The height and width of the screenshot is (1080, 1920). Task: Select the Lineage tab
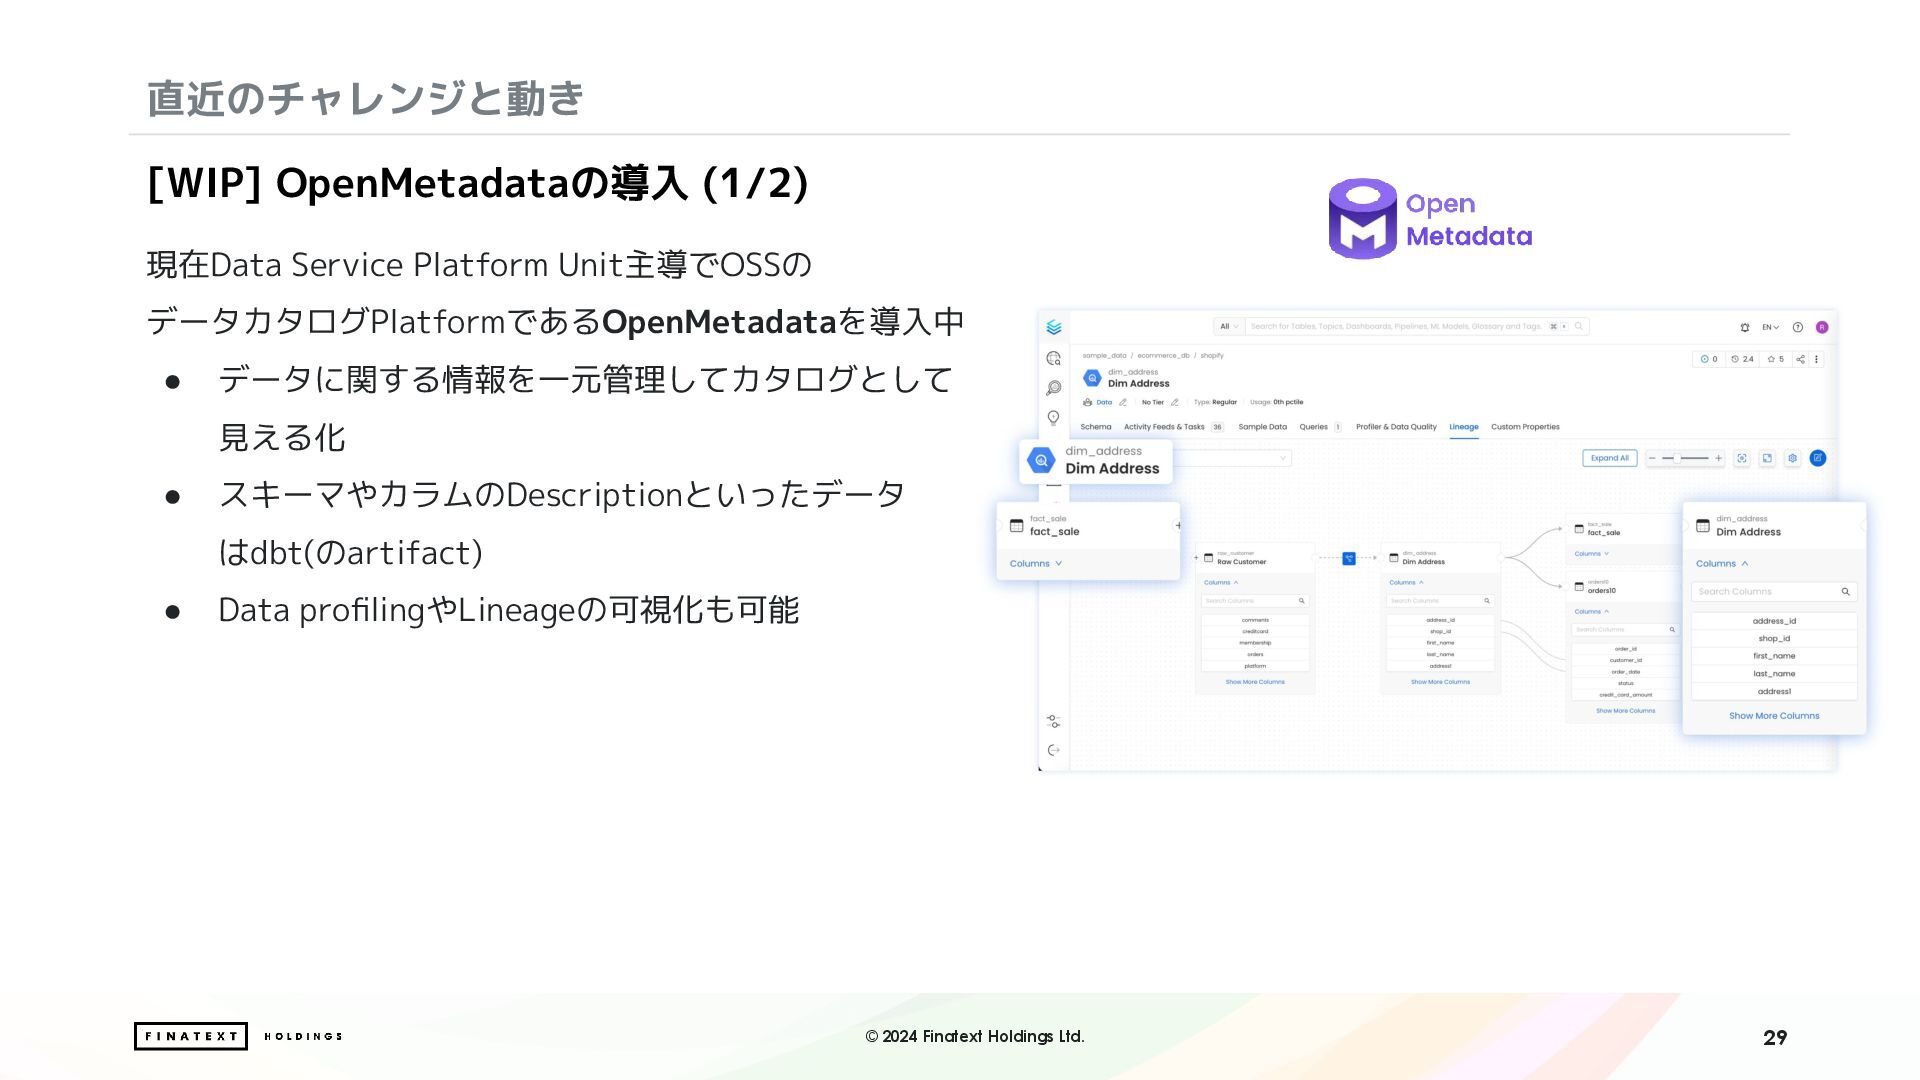click(x=1464, y=427)
